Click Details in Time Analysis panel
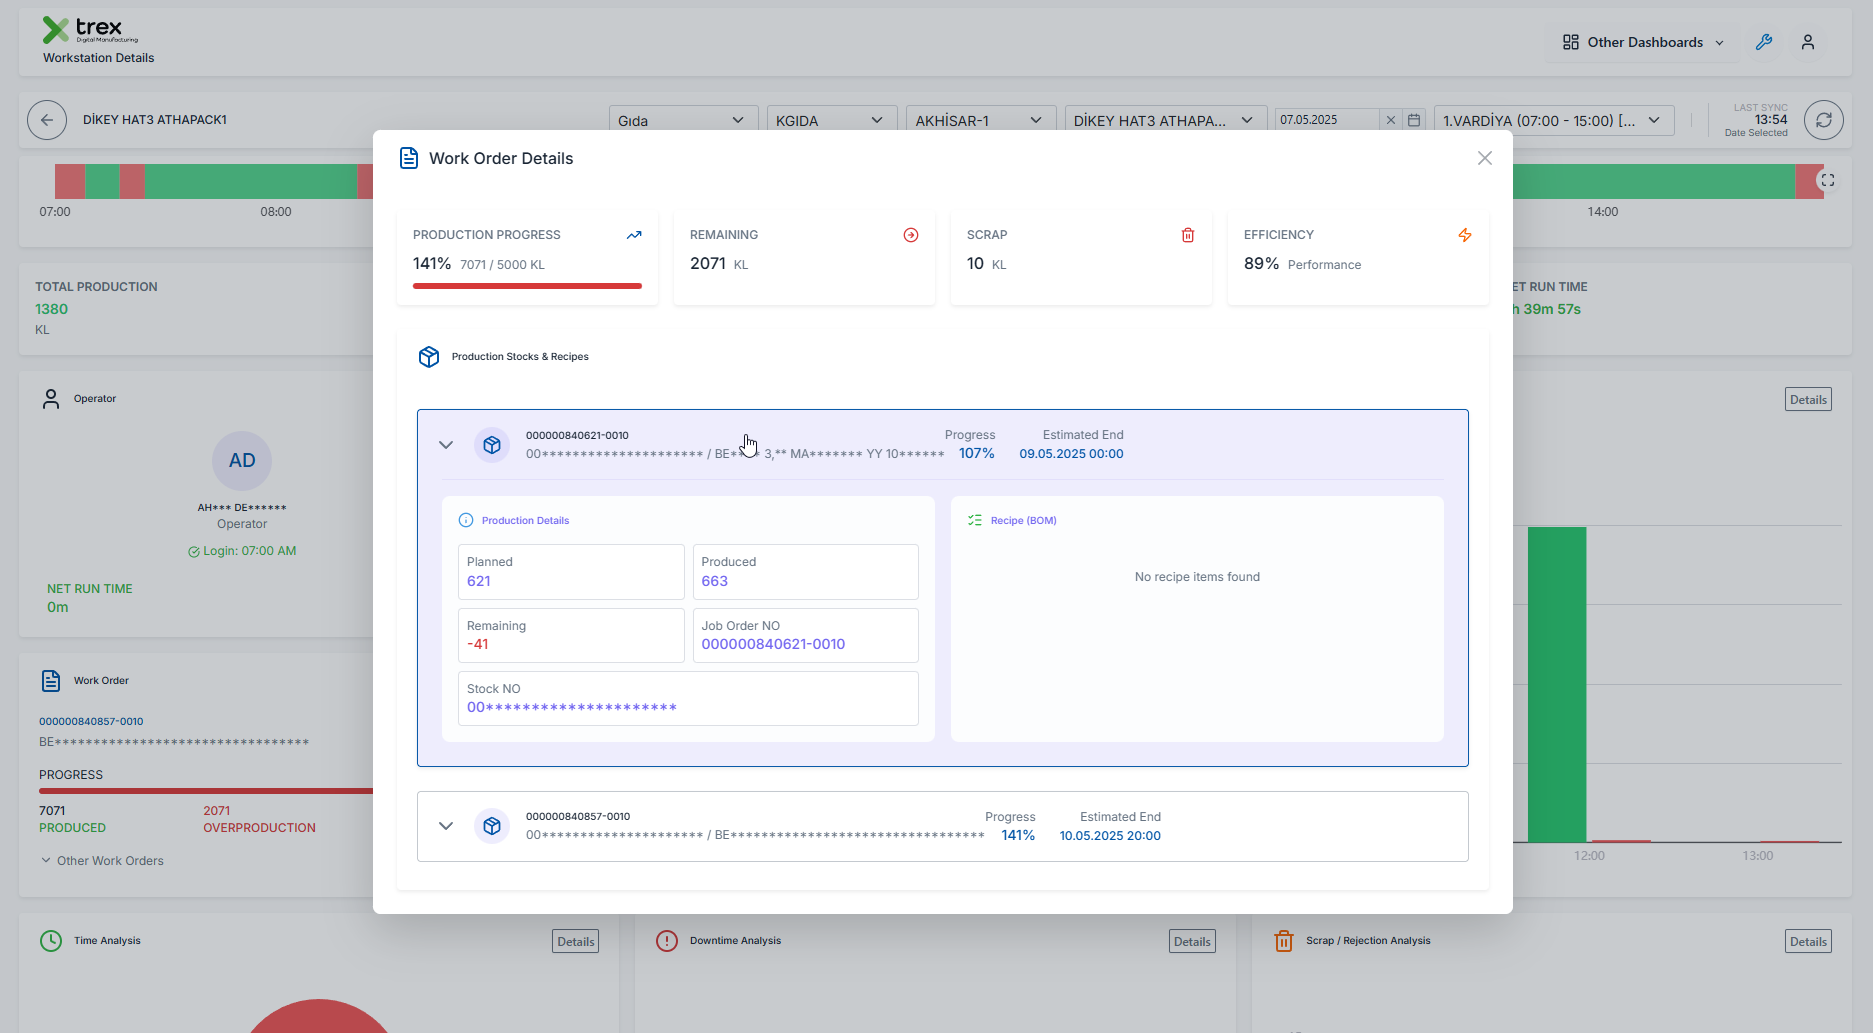 point(576,941)
